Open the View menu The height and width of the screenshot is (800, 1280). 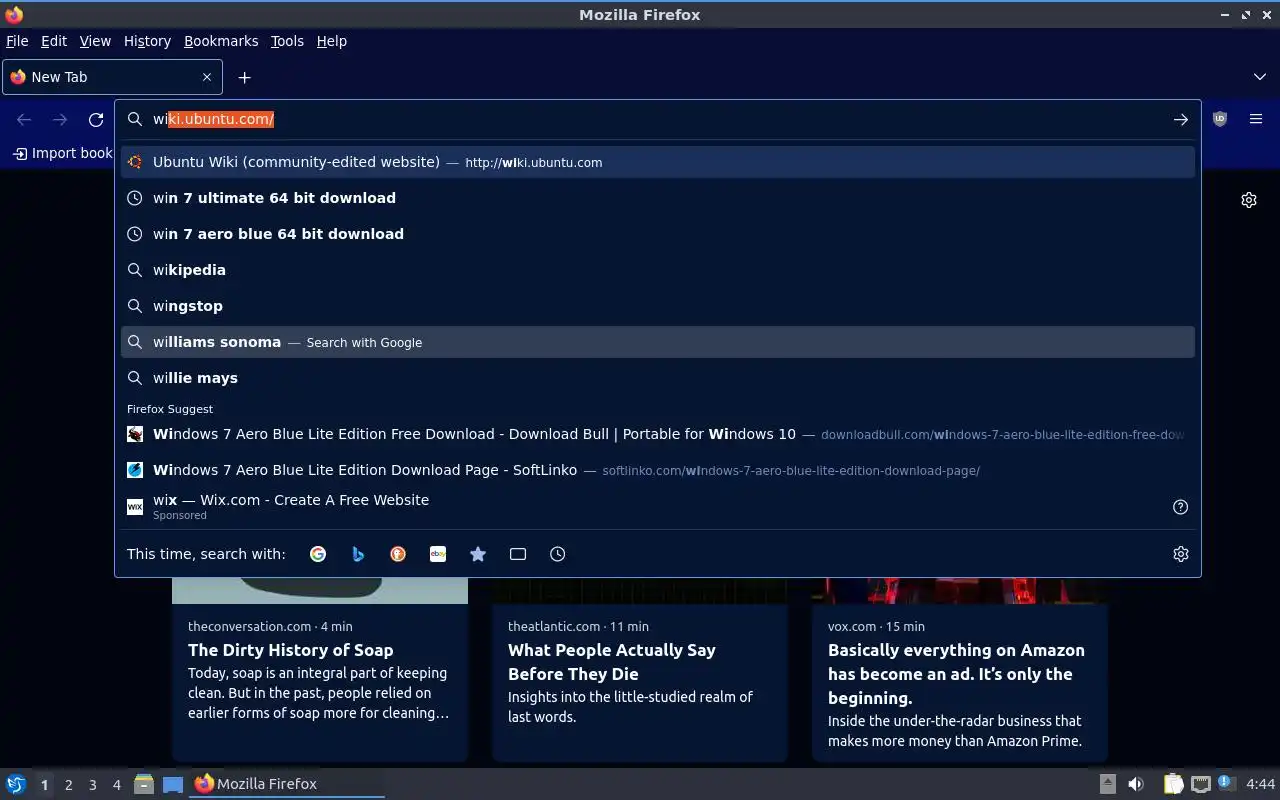[x=95, y=41]
